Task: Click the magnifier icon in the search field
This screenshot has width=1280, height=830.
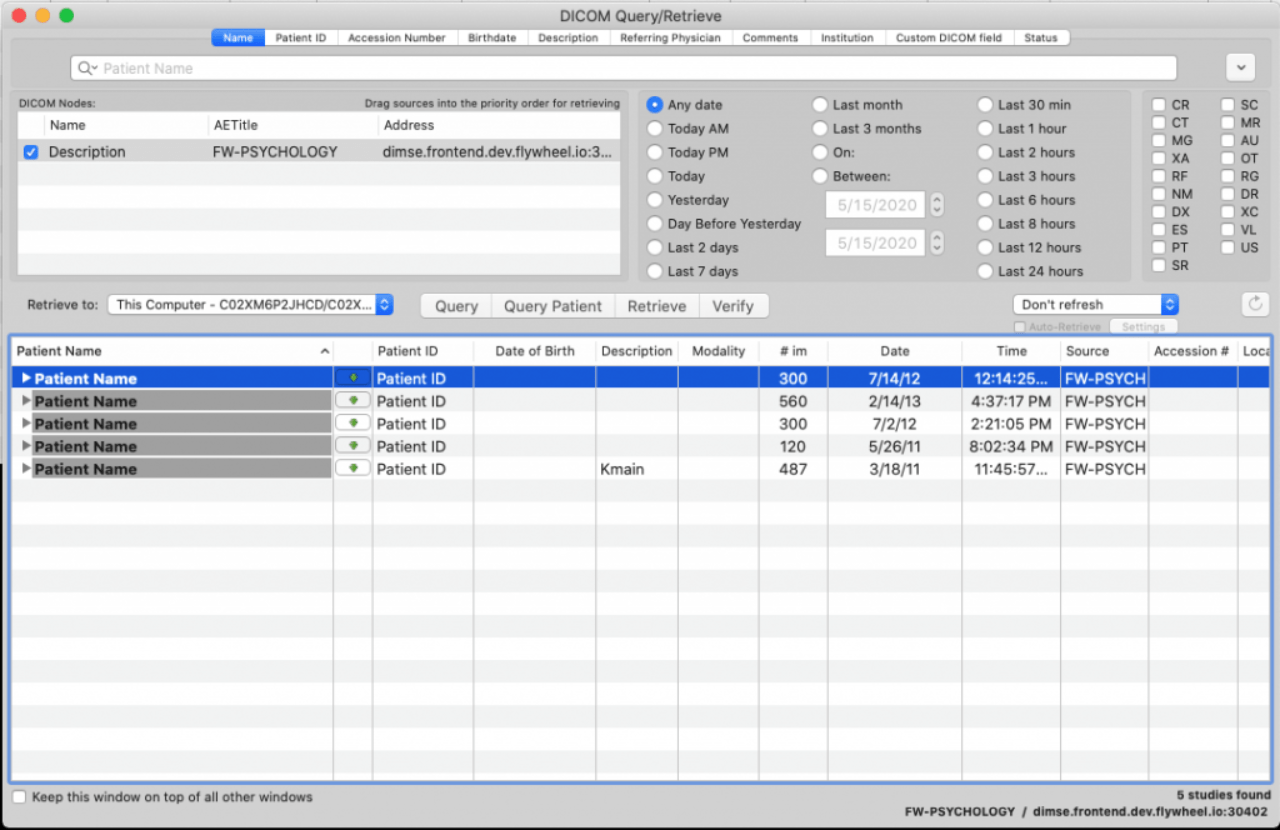Action: (86, 68)
